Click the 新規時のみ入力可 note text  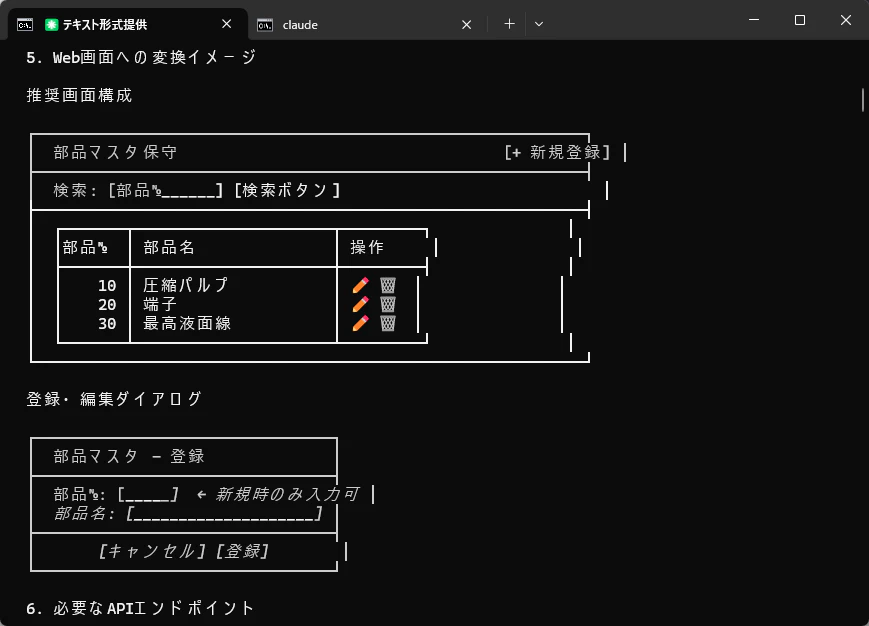pos(287,494)
